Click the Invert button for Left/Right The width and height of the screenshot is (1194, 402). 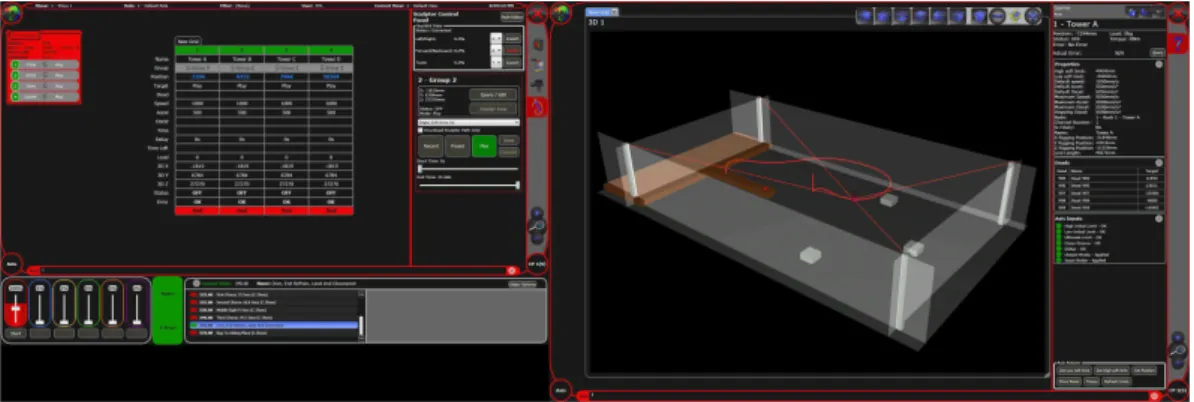point(512,37)
